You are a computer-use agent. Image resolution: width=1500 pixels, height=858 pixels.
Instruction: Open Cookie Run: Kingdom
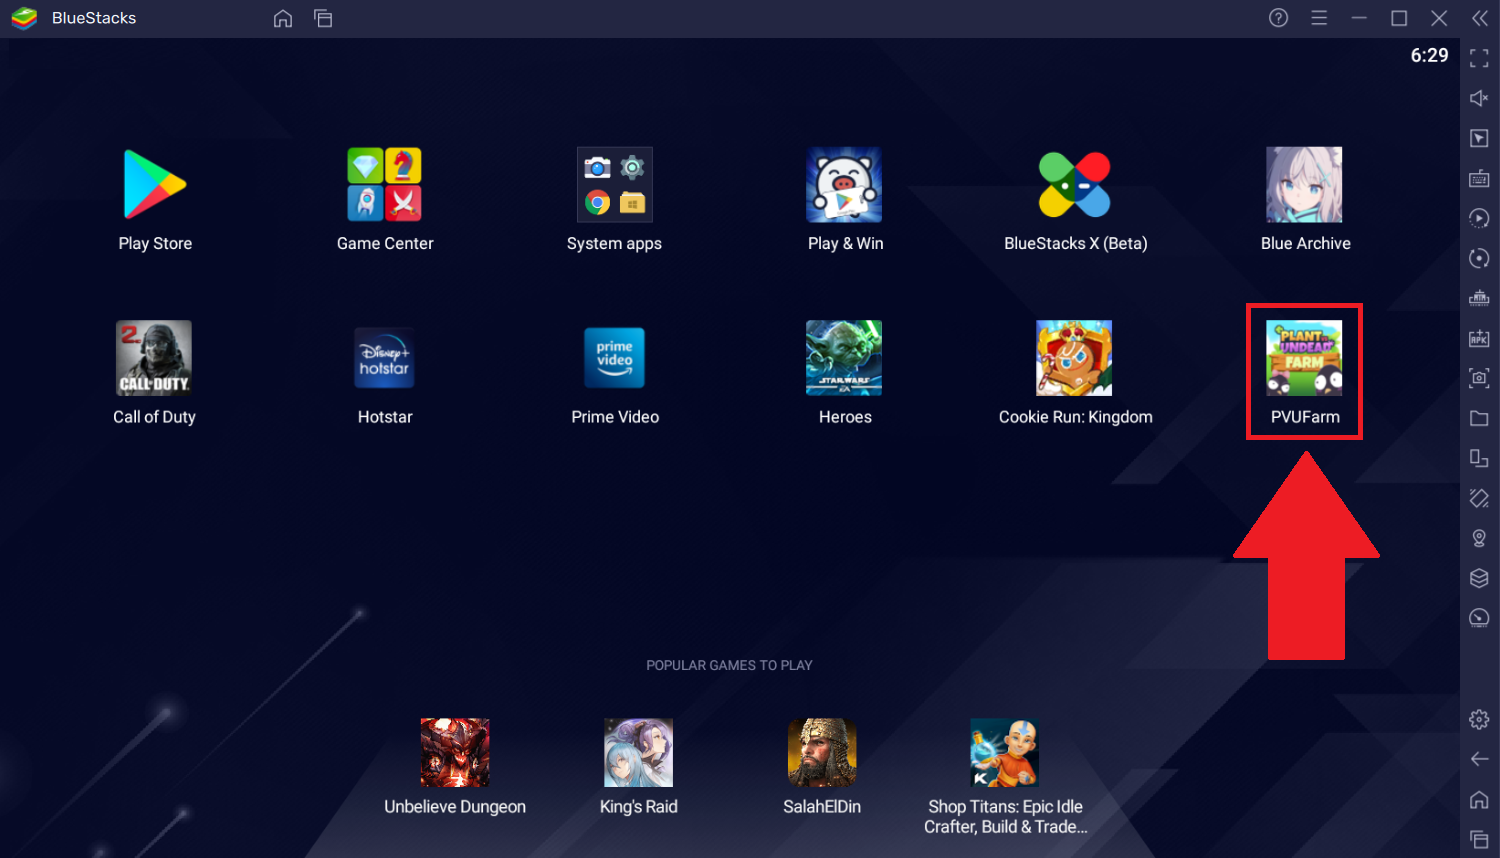[x=1074, y=358]
